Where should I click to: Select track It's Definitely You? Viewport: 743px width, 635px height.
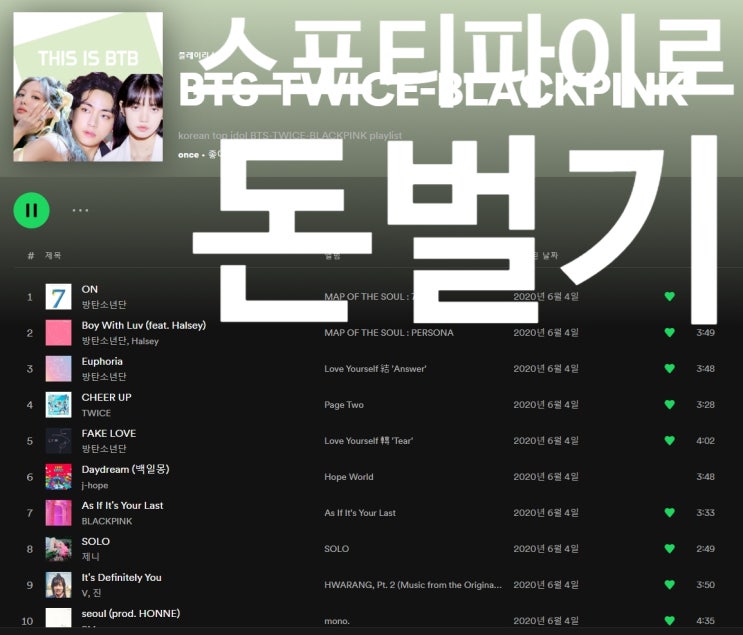click(x=121, y=578)
